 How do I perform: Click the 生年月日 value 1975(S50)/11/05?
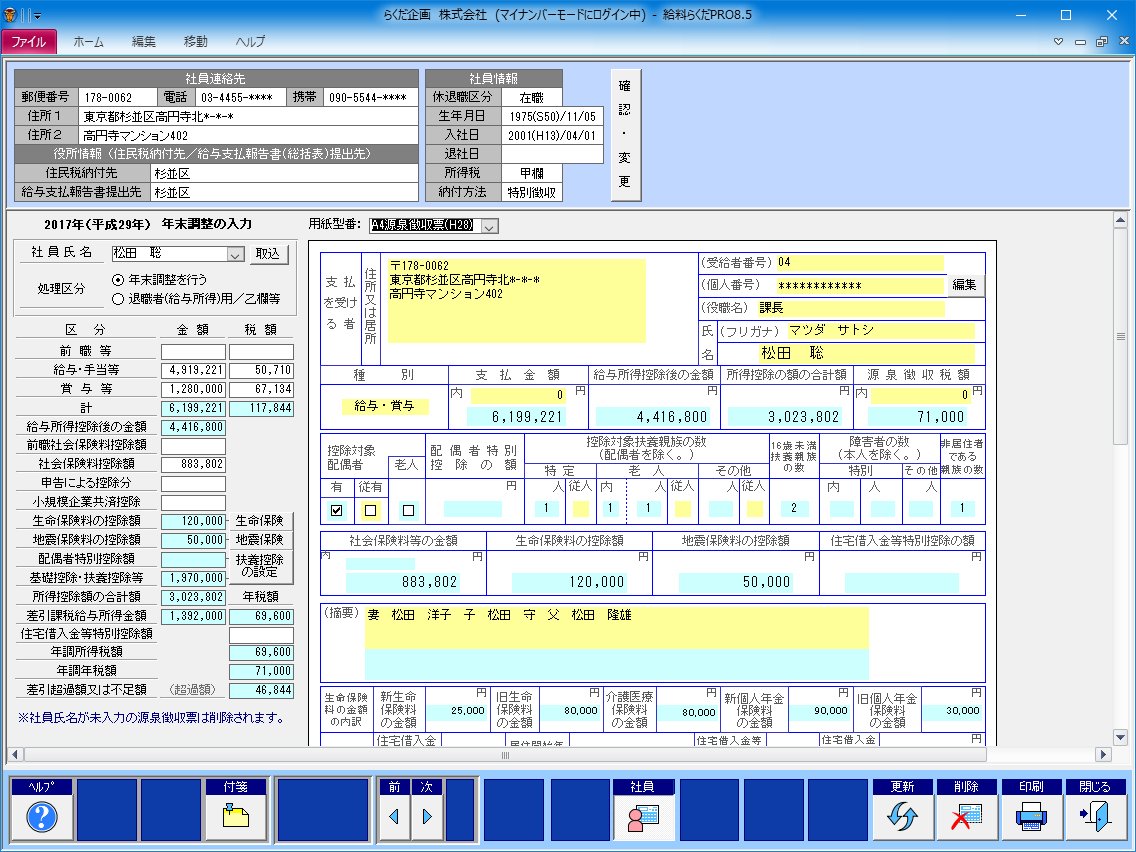tap(552, 116)
